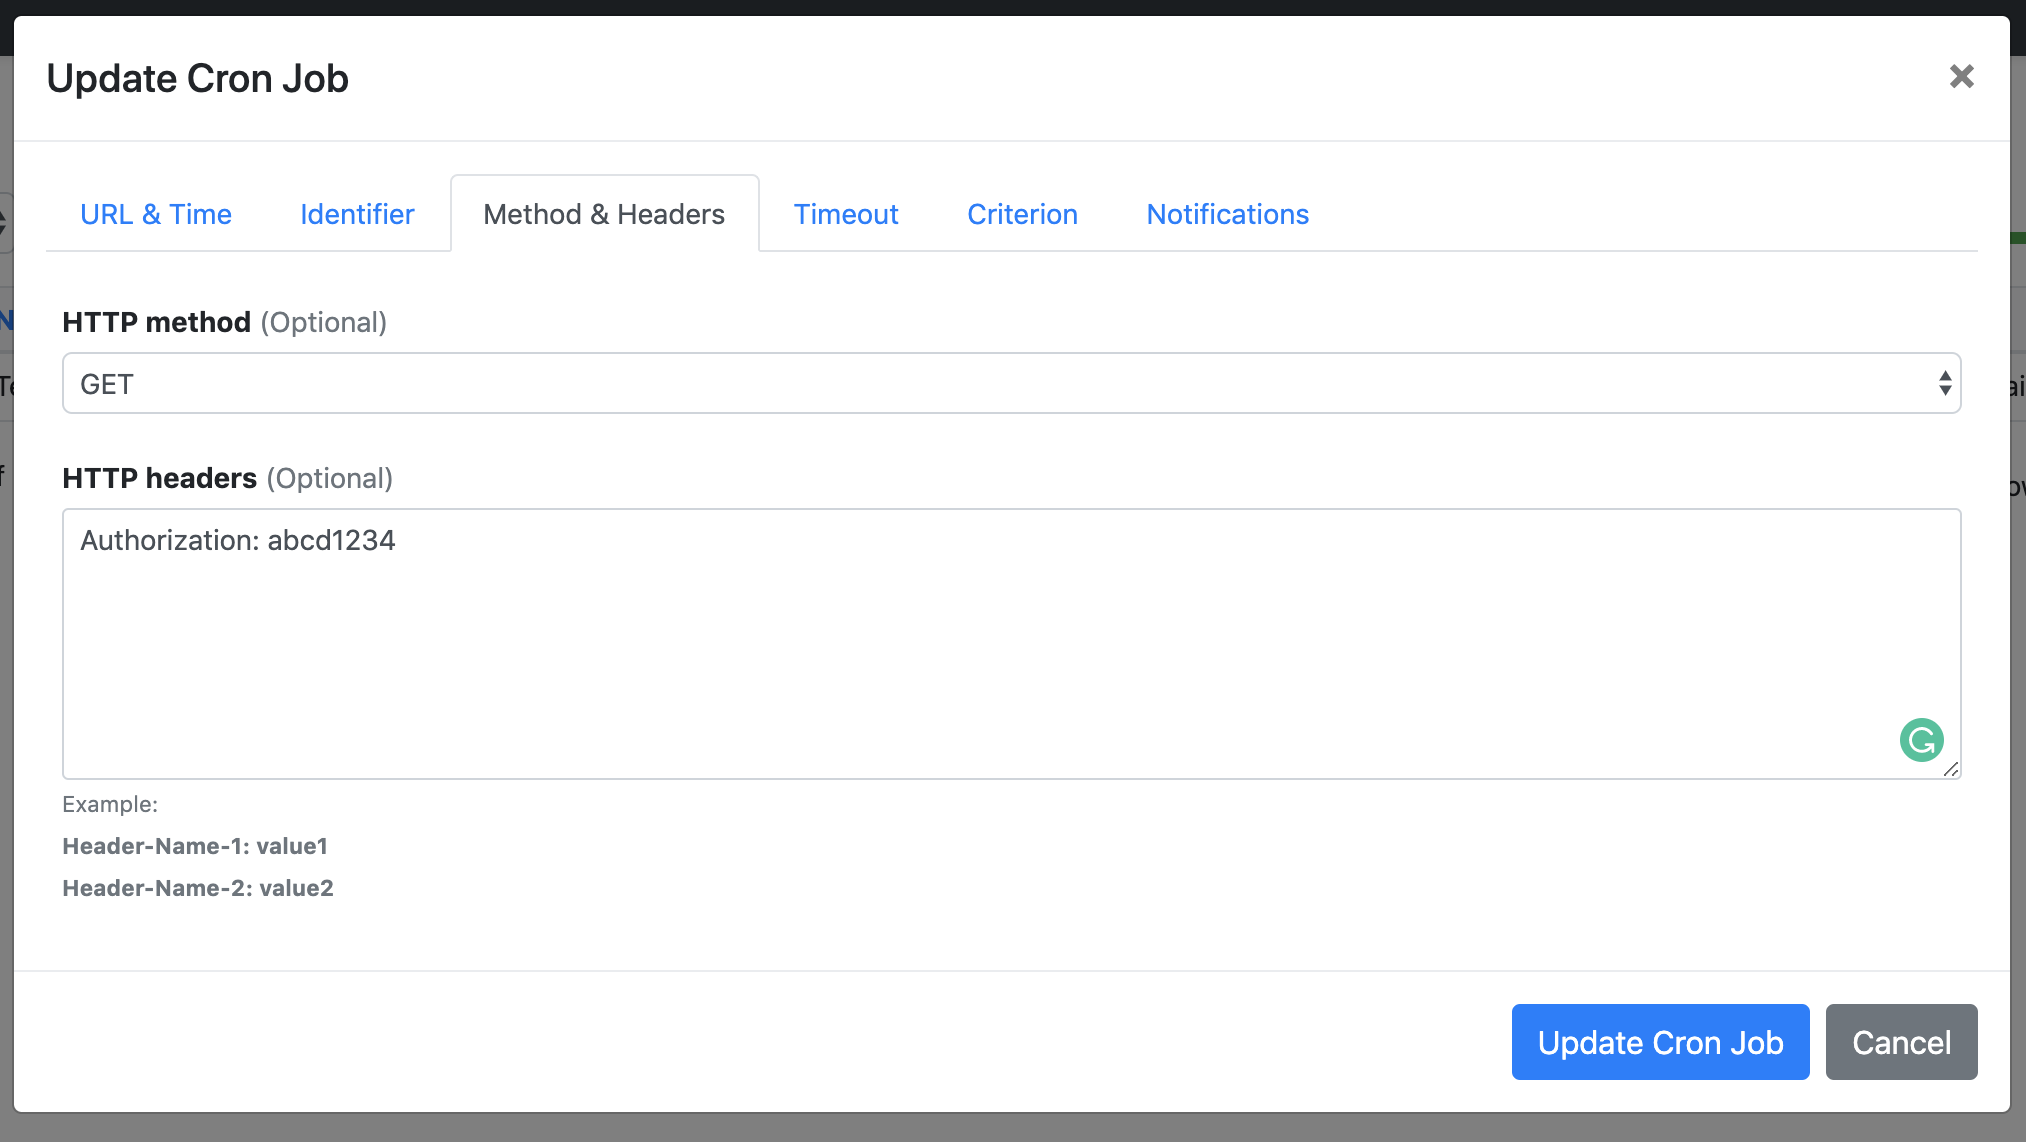This screenshot has width=2026, height=1142.
Task: Switch to the URL & Time tab
Action: pos(154,213)
